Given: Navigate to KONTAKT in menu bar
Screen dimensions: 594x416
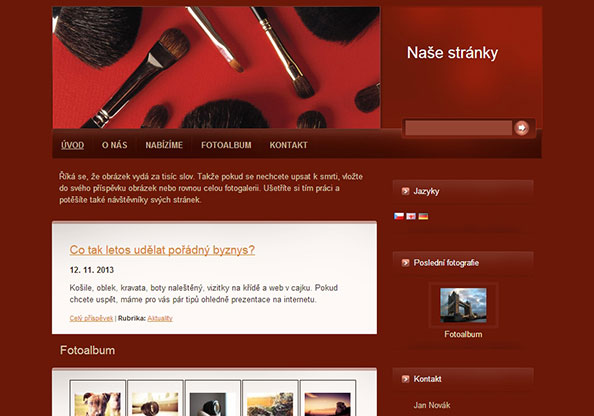Looking at the screenshot, I should pos(288,145).
